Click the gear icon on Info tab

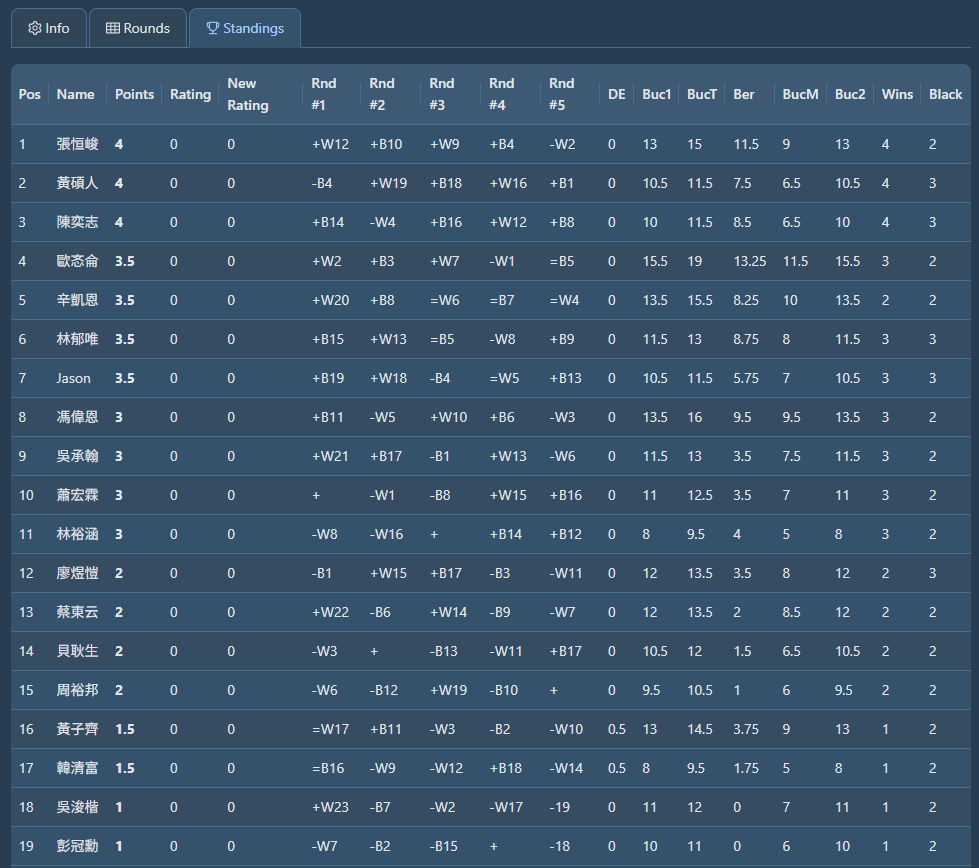(35, 28)
